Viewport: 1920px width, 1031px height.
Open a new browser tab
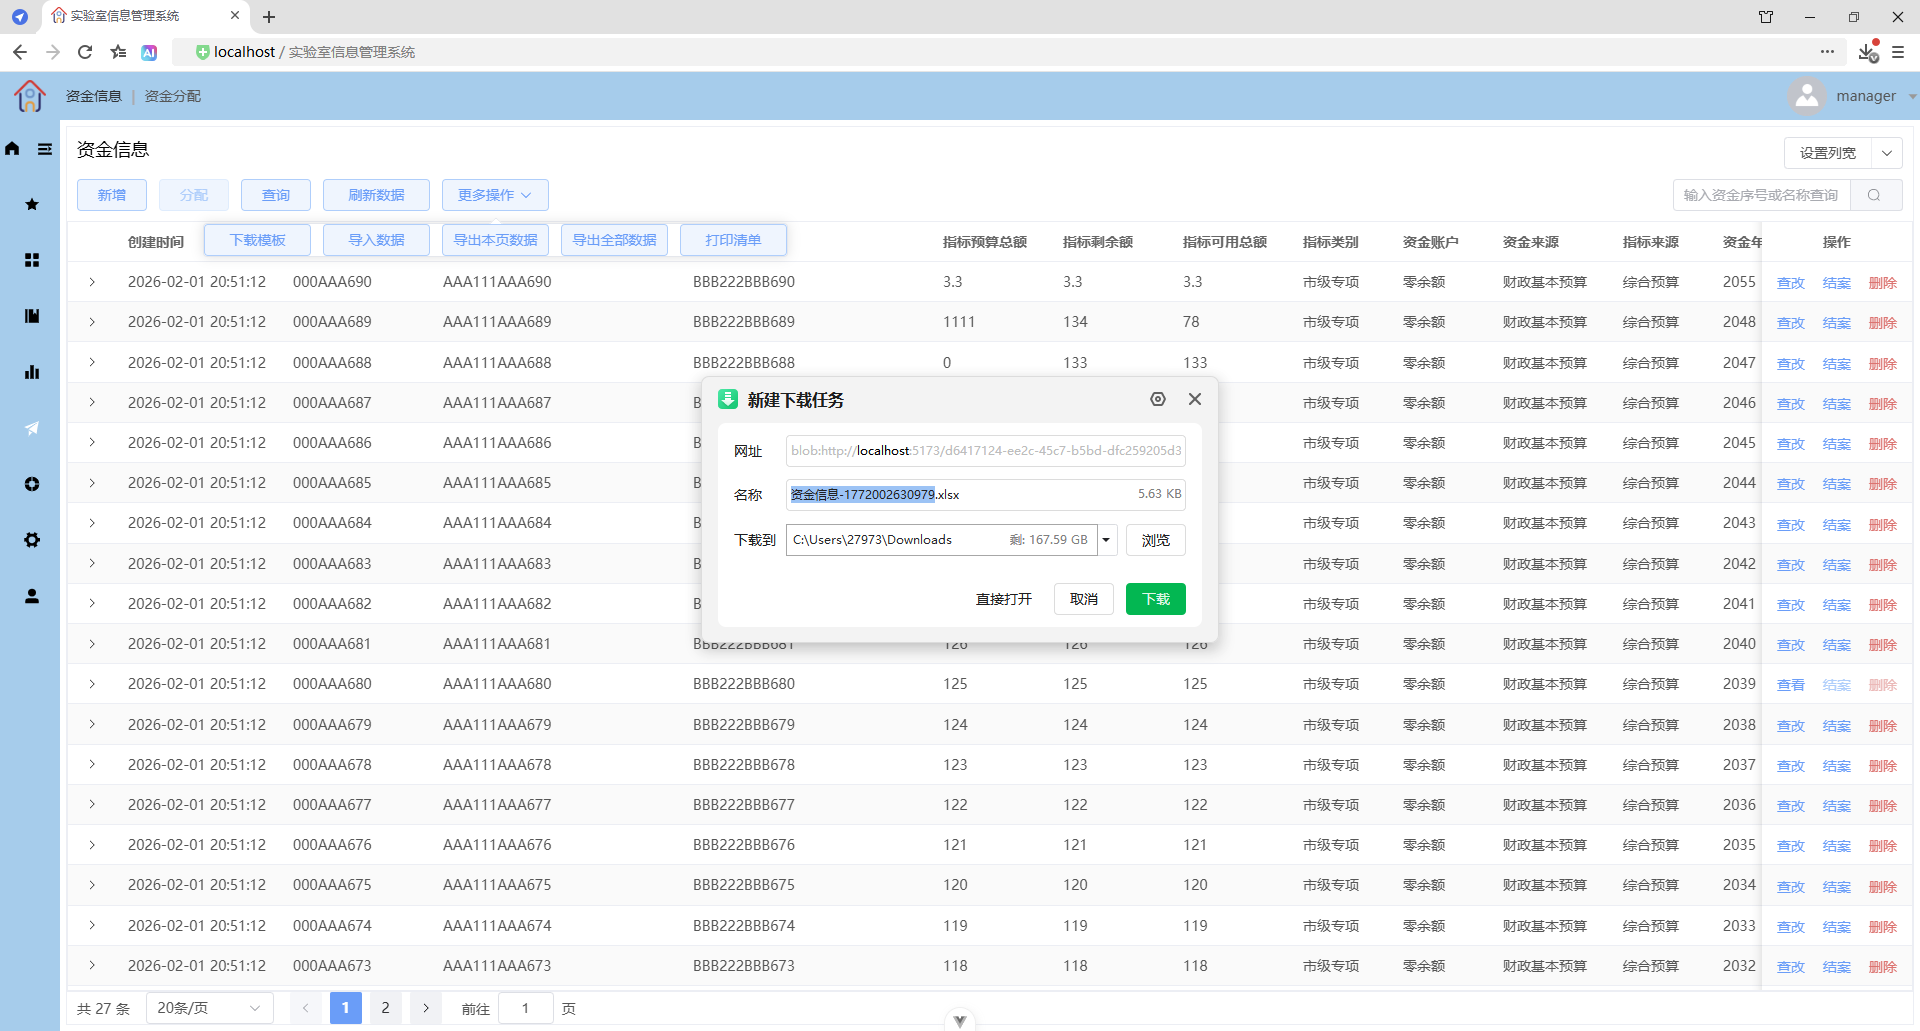[x=269, y=17]
